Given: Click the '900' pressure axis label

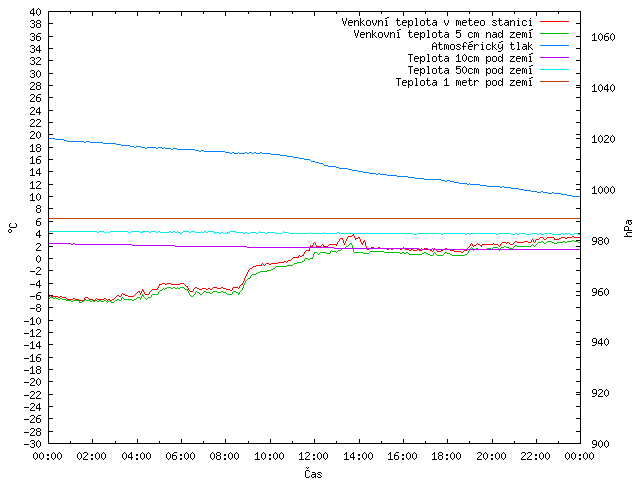Looking at the screenshot, I should (x=600, y=444).
